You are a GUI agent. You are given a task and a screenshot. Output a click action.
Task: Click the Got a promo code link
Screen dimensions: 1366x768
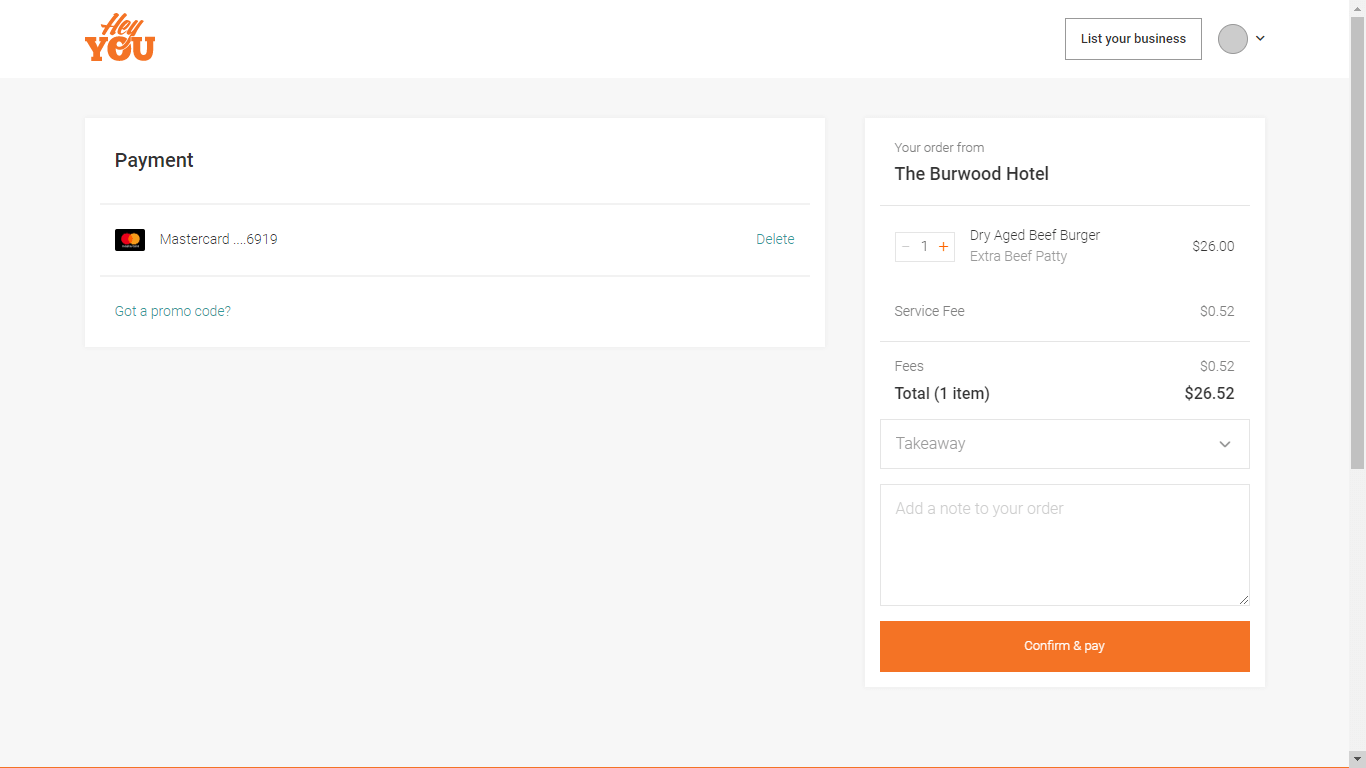tap(172, 311)
